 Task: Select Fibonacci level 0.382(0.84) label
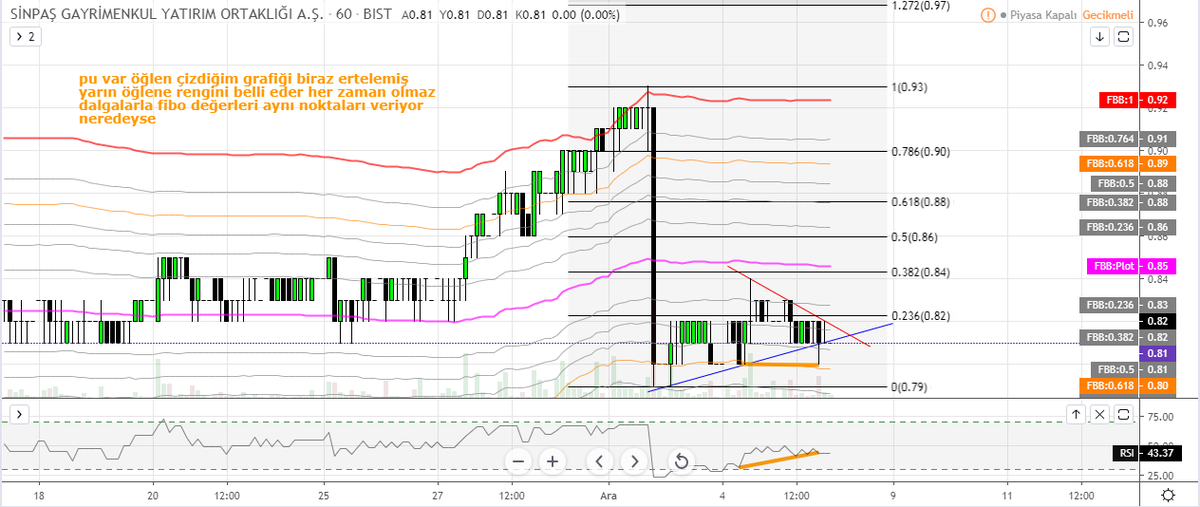pos(920,272)
